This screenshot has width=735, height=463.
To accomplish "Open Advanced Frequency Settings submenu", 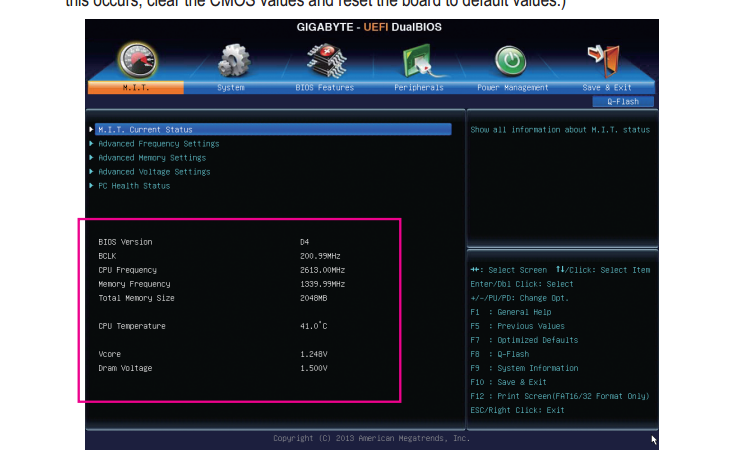I will pyautogui.click(x=158, y=144).
